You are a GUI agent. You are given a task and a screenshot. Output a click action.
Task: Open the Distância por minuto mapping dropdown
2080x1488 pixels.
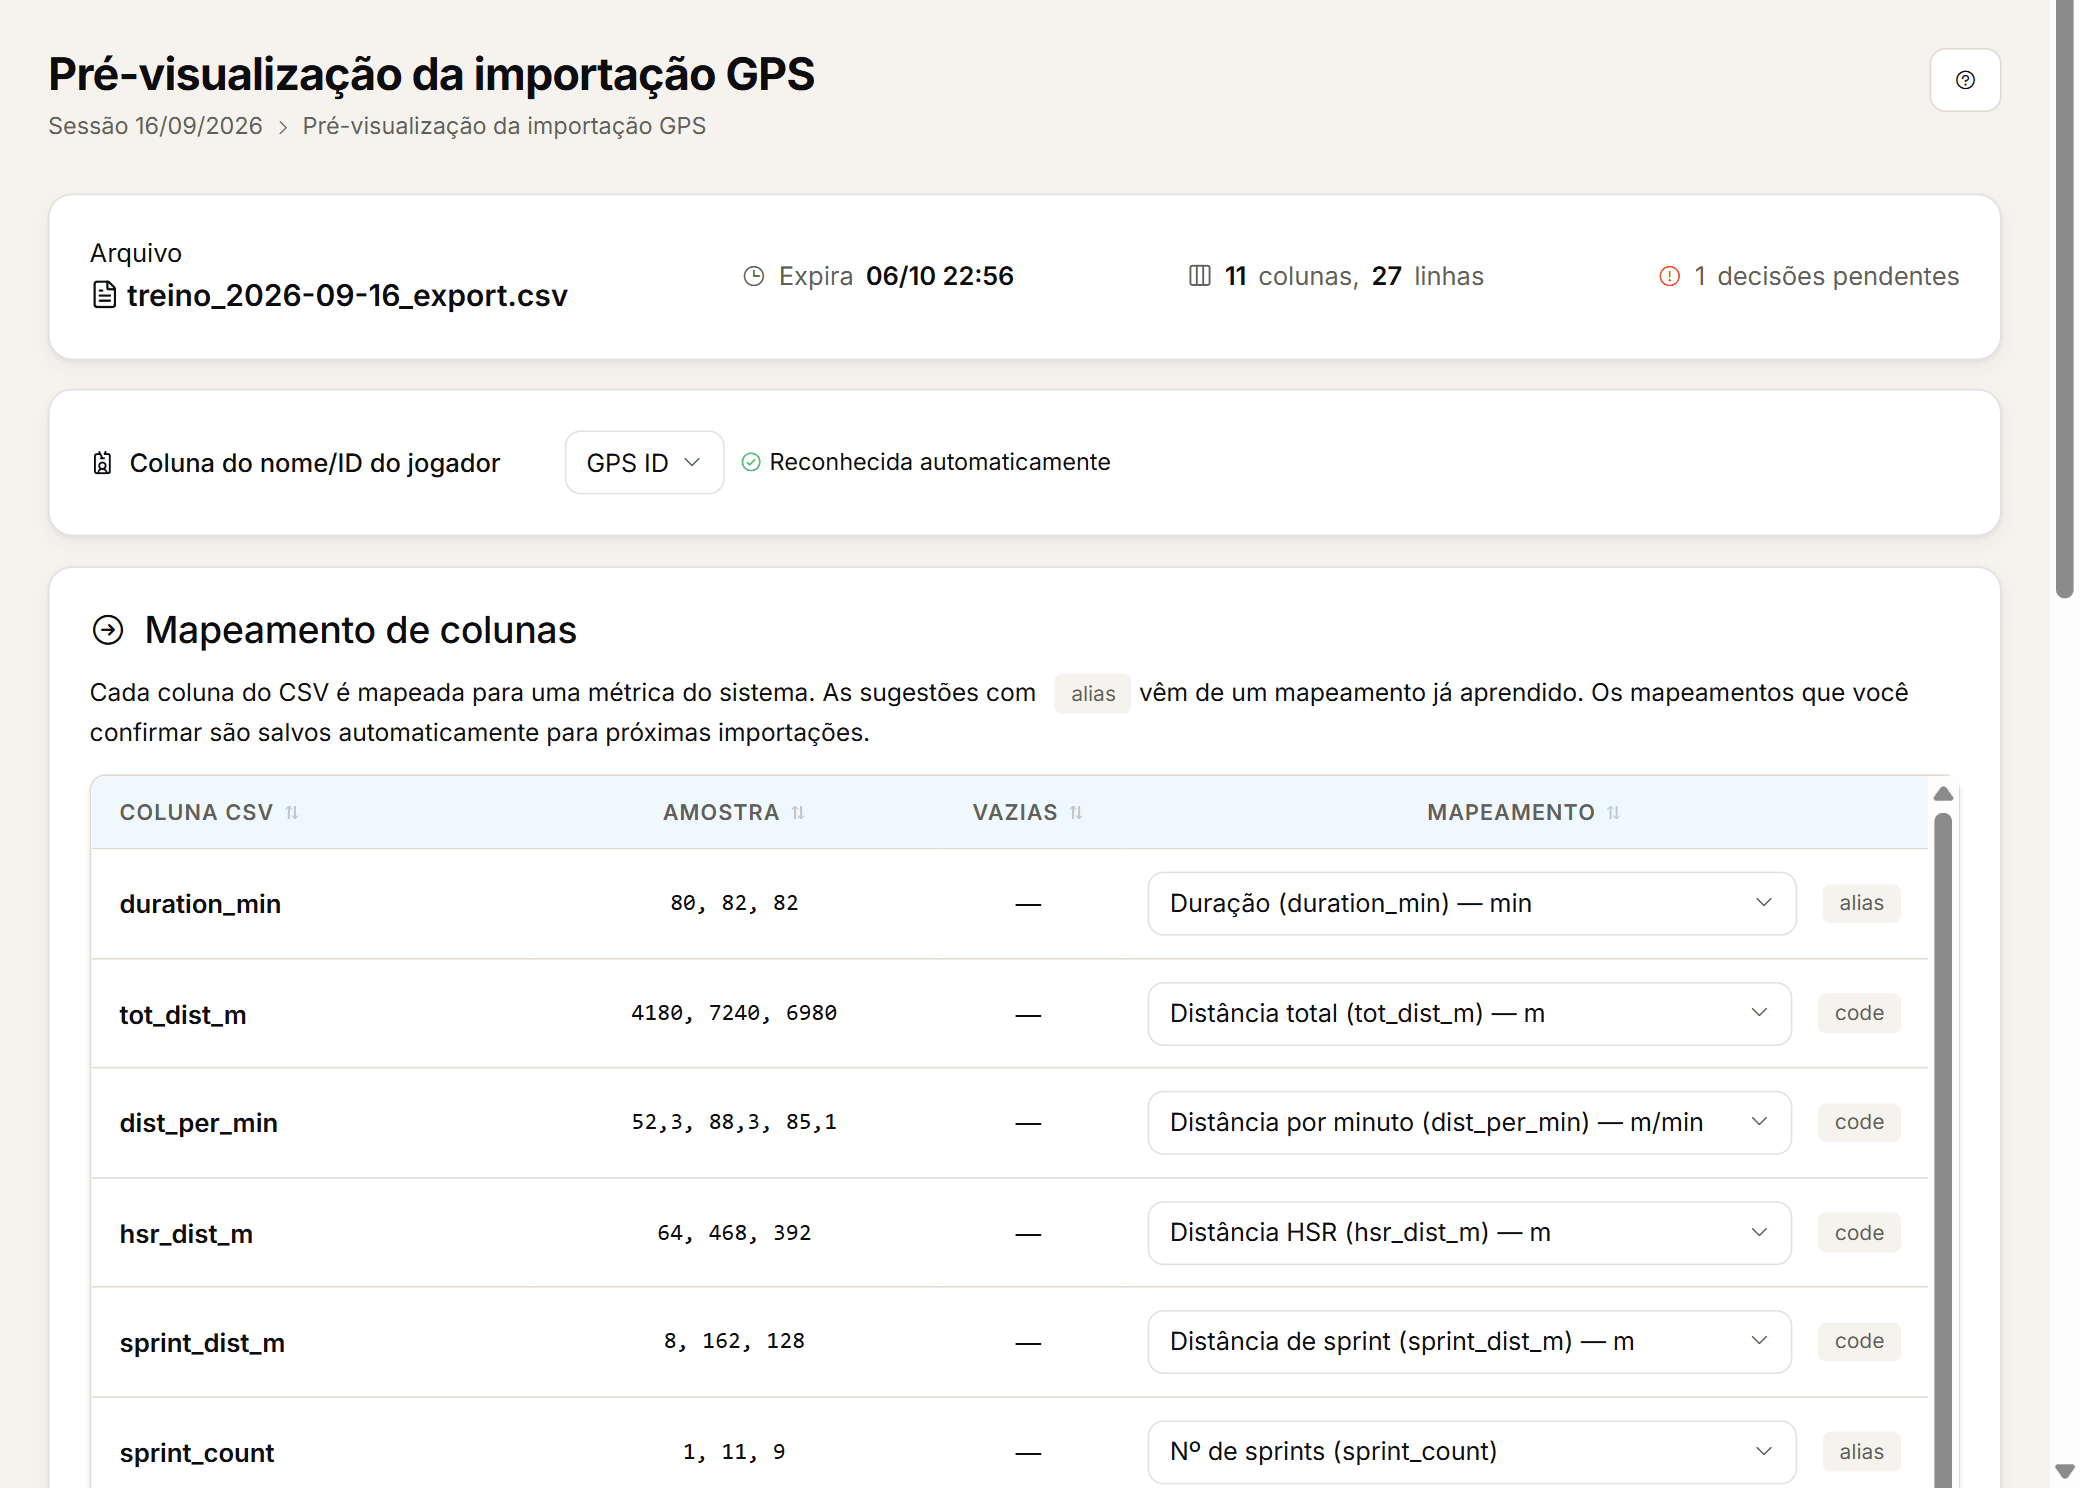tap(1469, 1122)
